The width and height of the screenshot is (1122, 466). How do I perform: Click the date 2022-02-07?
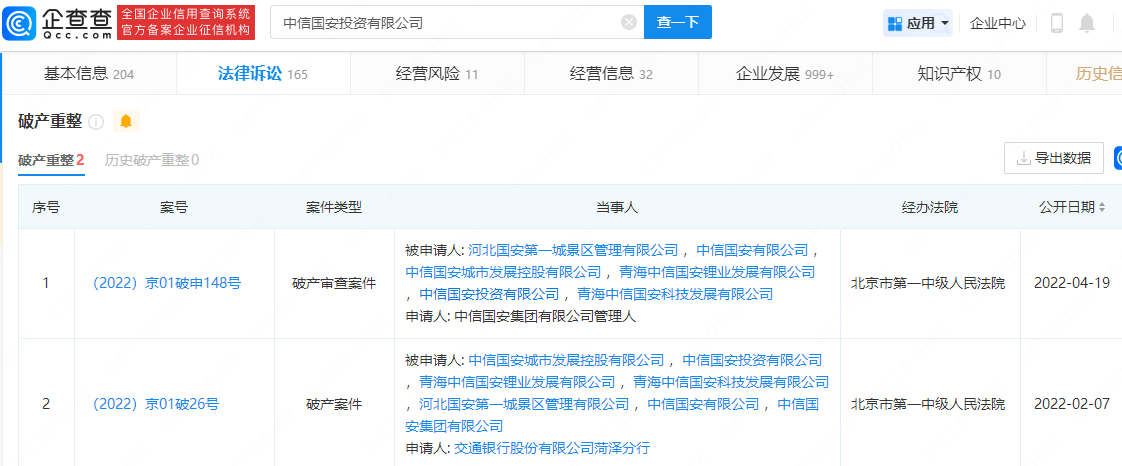(1072, 404)
